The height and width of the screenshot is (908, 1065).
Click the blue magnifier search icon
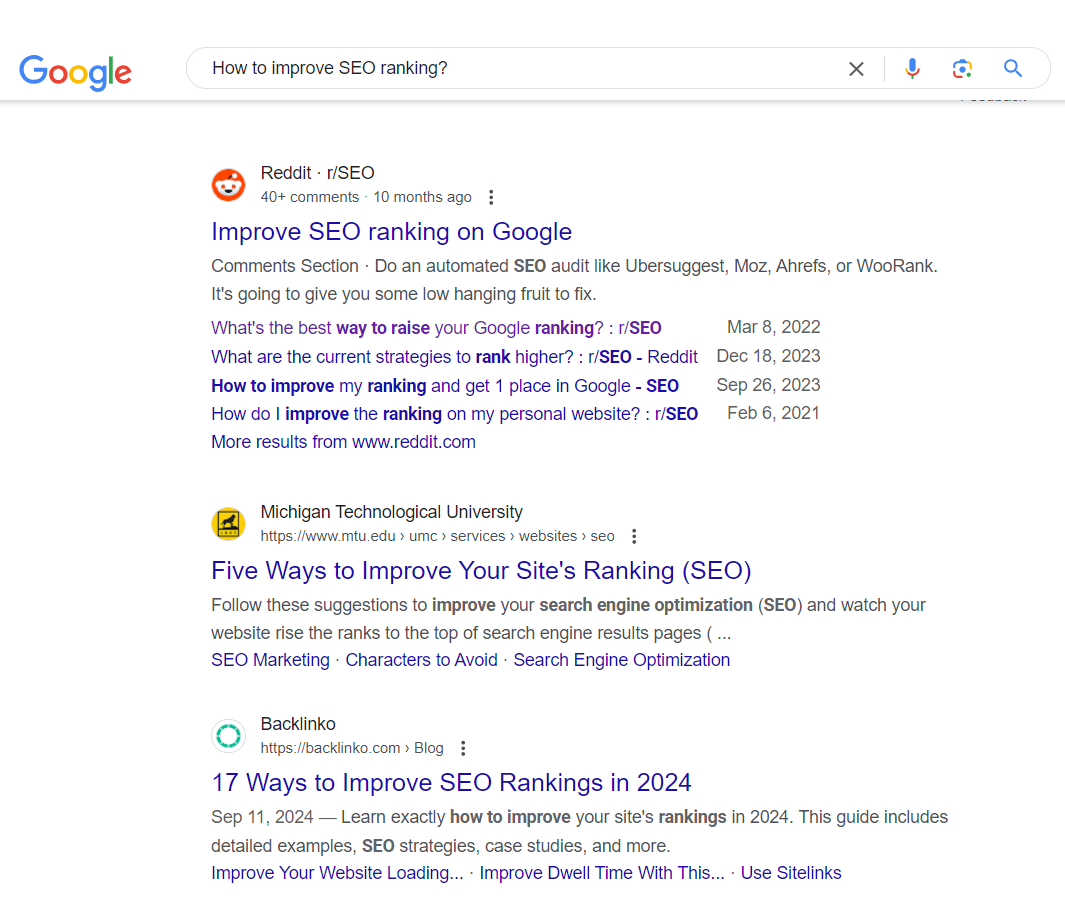pos(1013,69)
